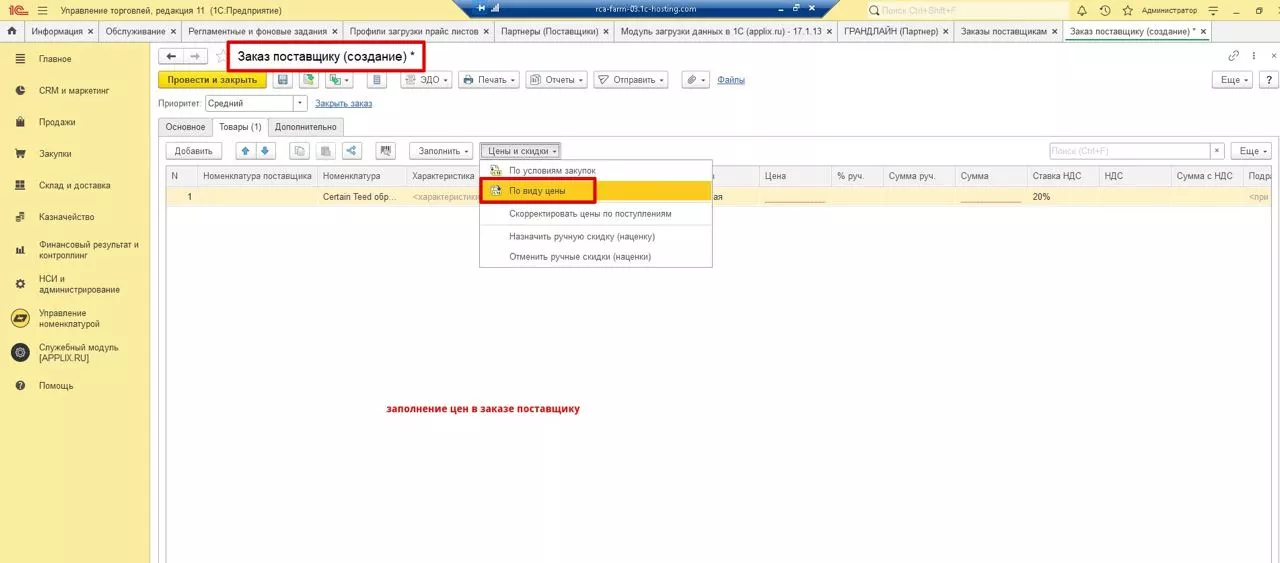Click the Ставка НДС 20% cell

[x=1062, y=197]
